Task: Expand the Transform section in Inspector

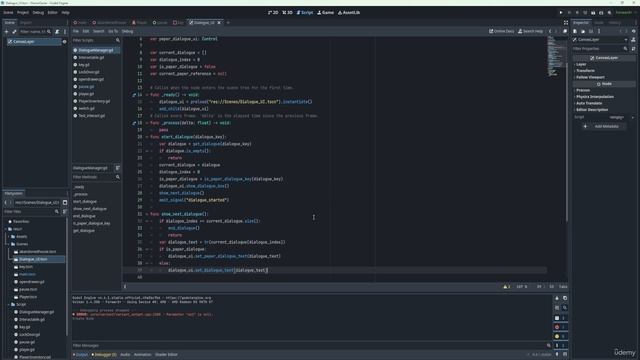Action: tap(584, 71)
